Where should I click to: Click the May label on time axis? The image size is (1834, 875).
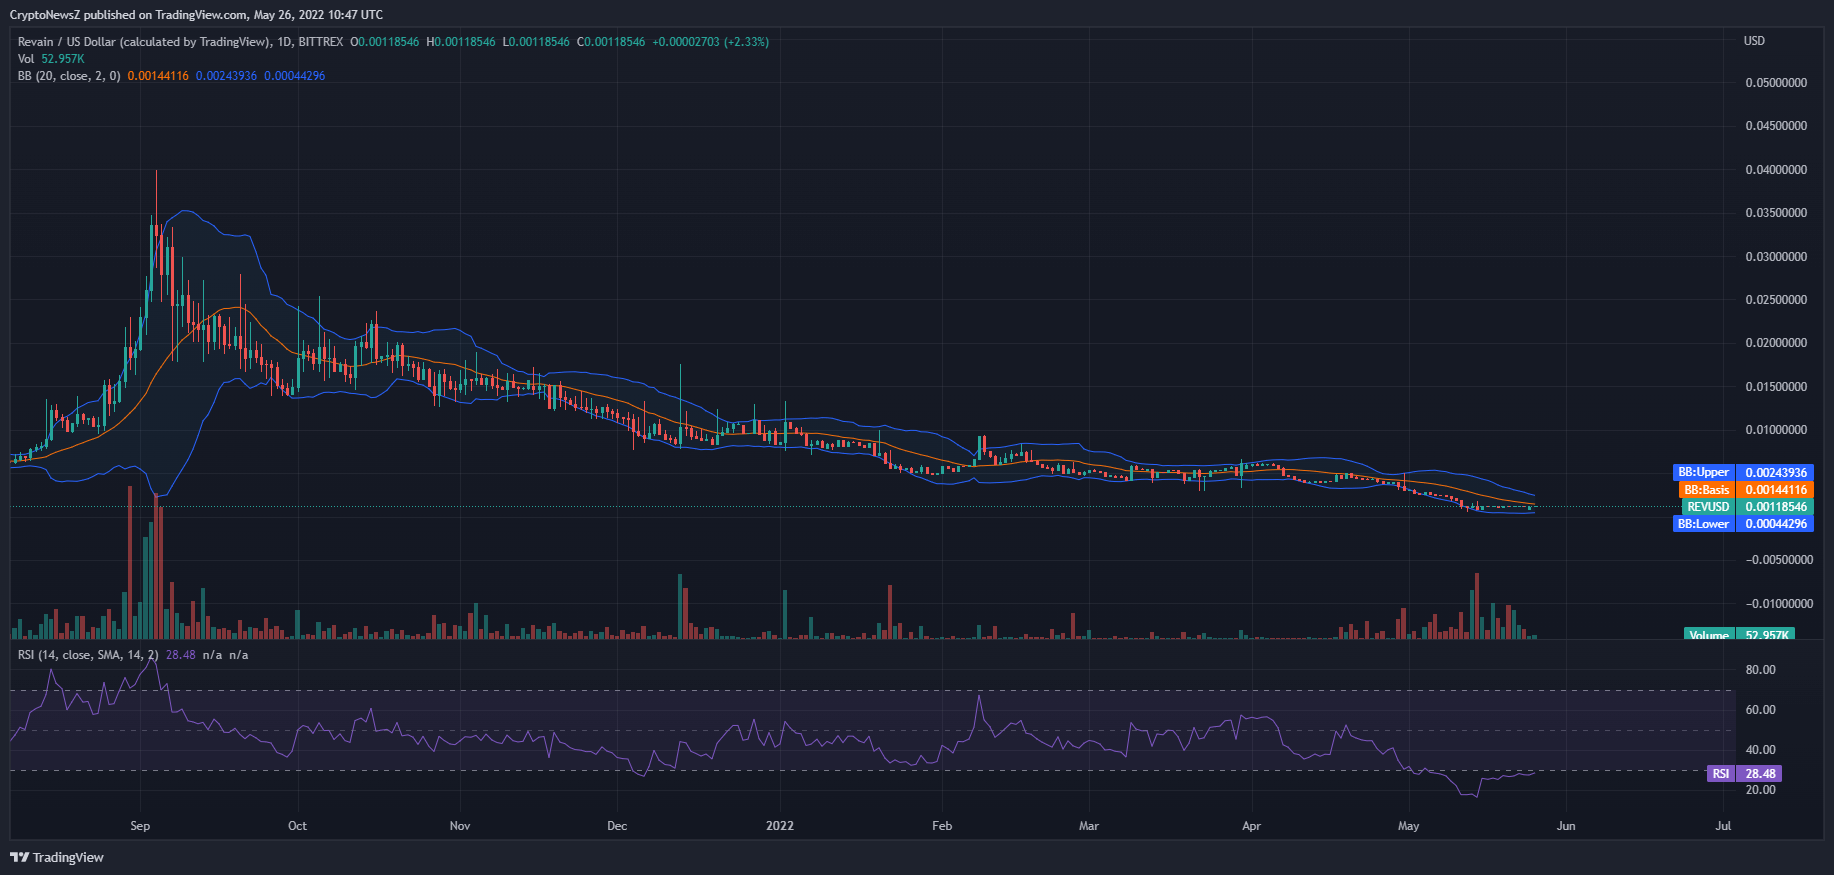pyautogui.click(x=1408, y=826)
